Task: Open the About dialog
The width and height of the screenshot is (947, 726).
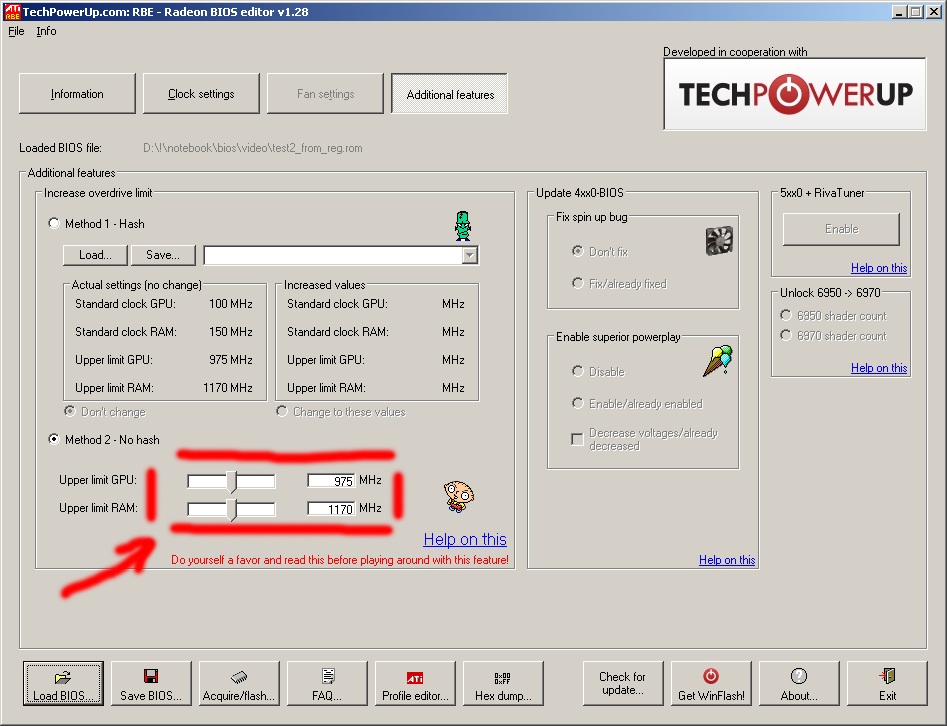Action: click(799, 684)
